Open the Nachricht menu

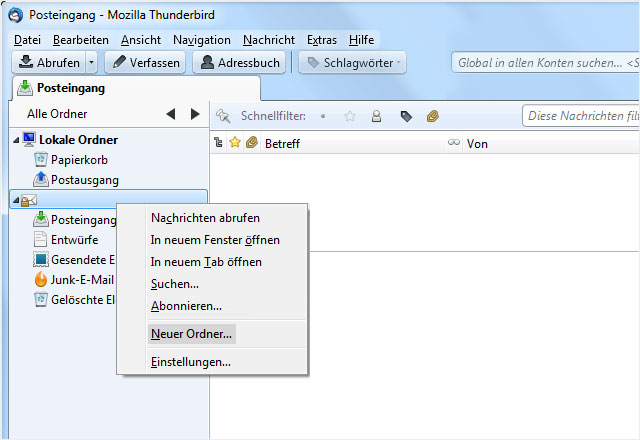(x=269, y=40)
